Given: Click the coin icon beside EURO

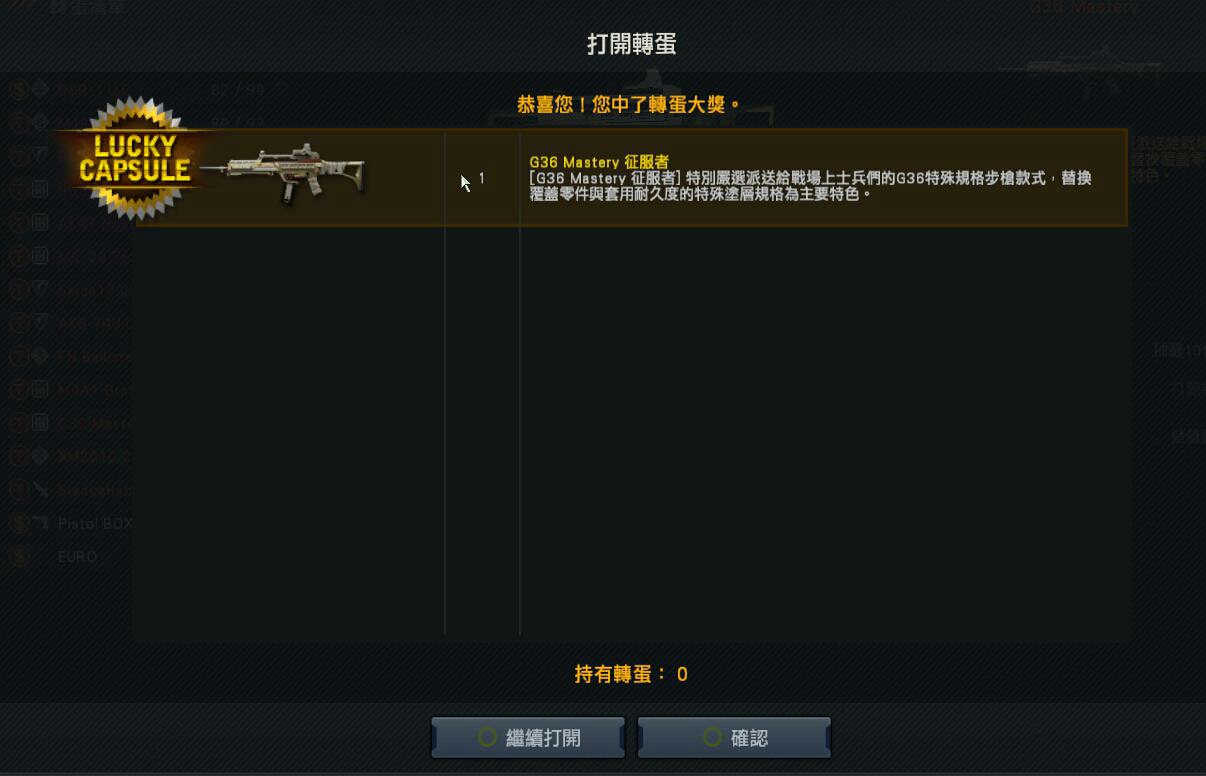Looking at the screenshot, I should (x=19, y=557).
